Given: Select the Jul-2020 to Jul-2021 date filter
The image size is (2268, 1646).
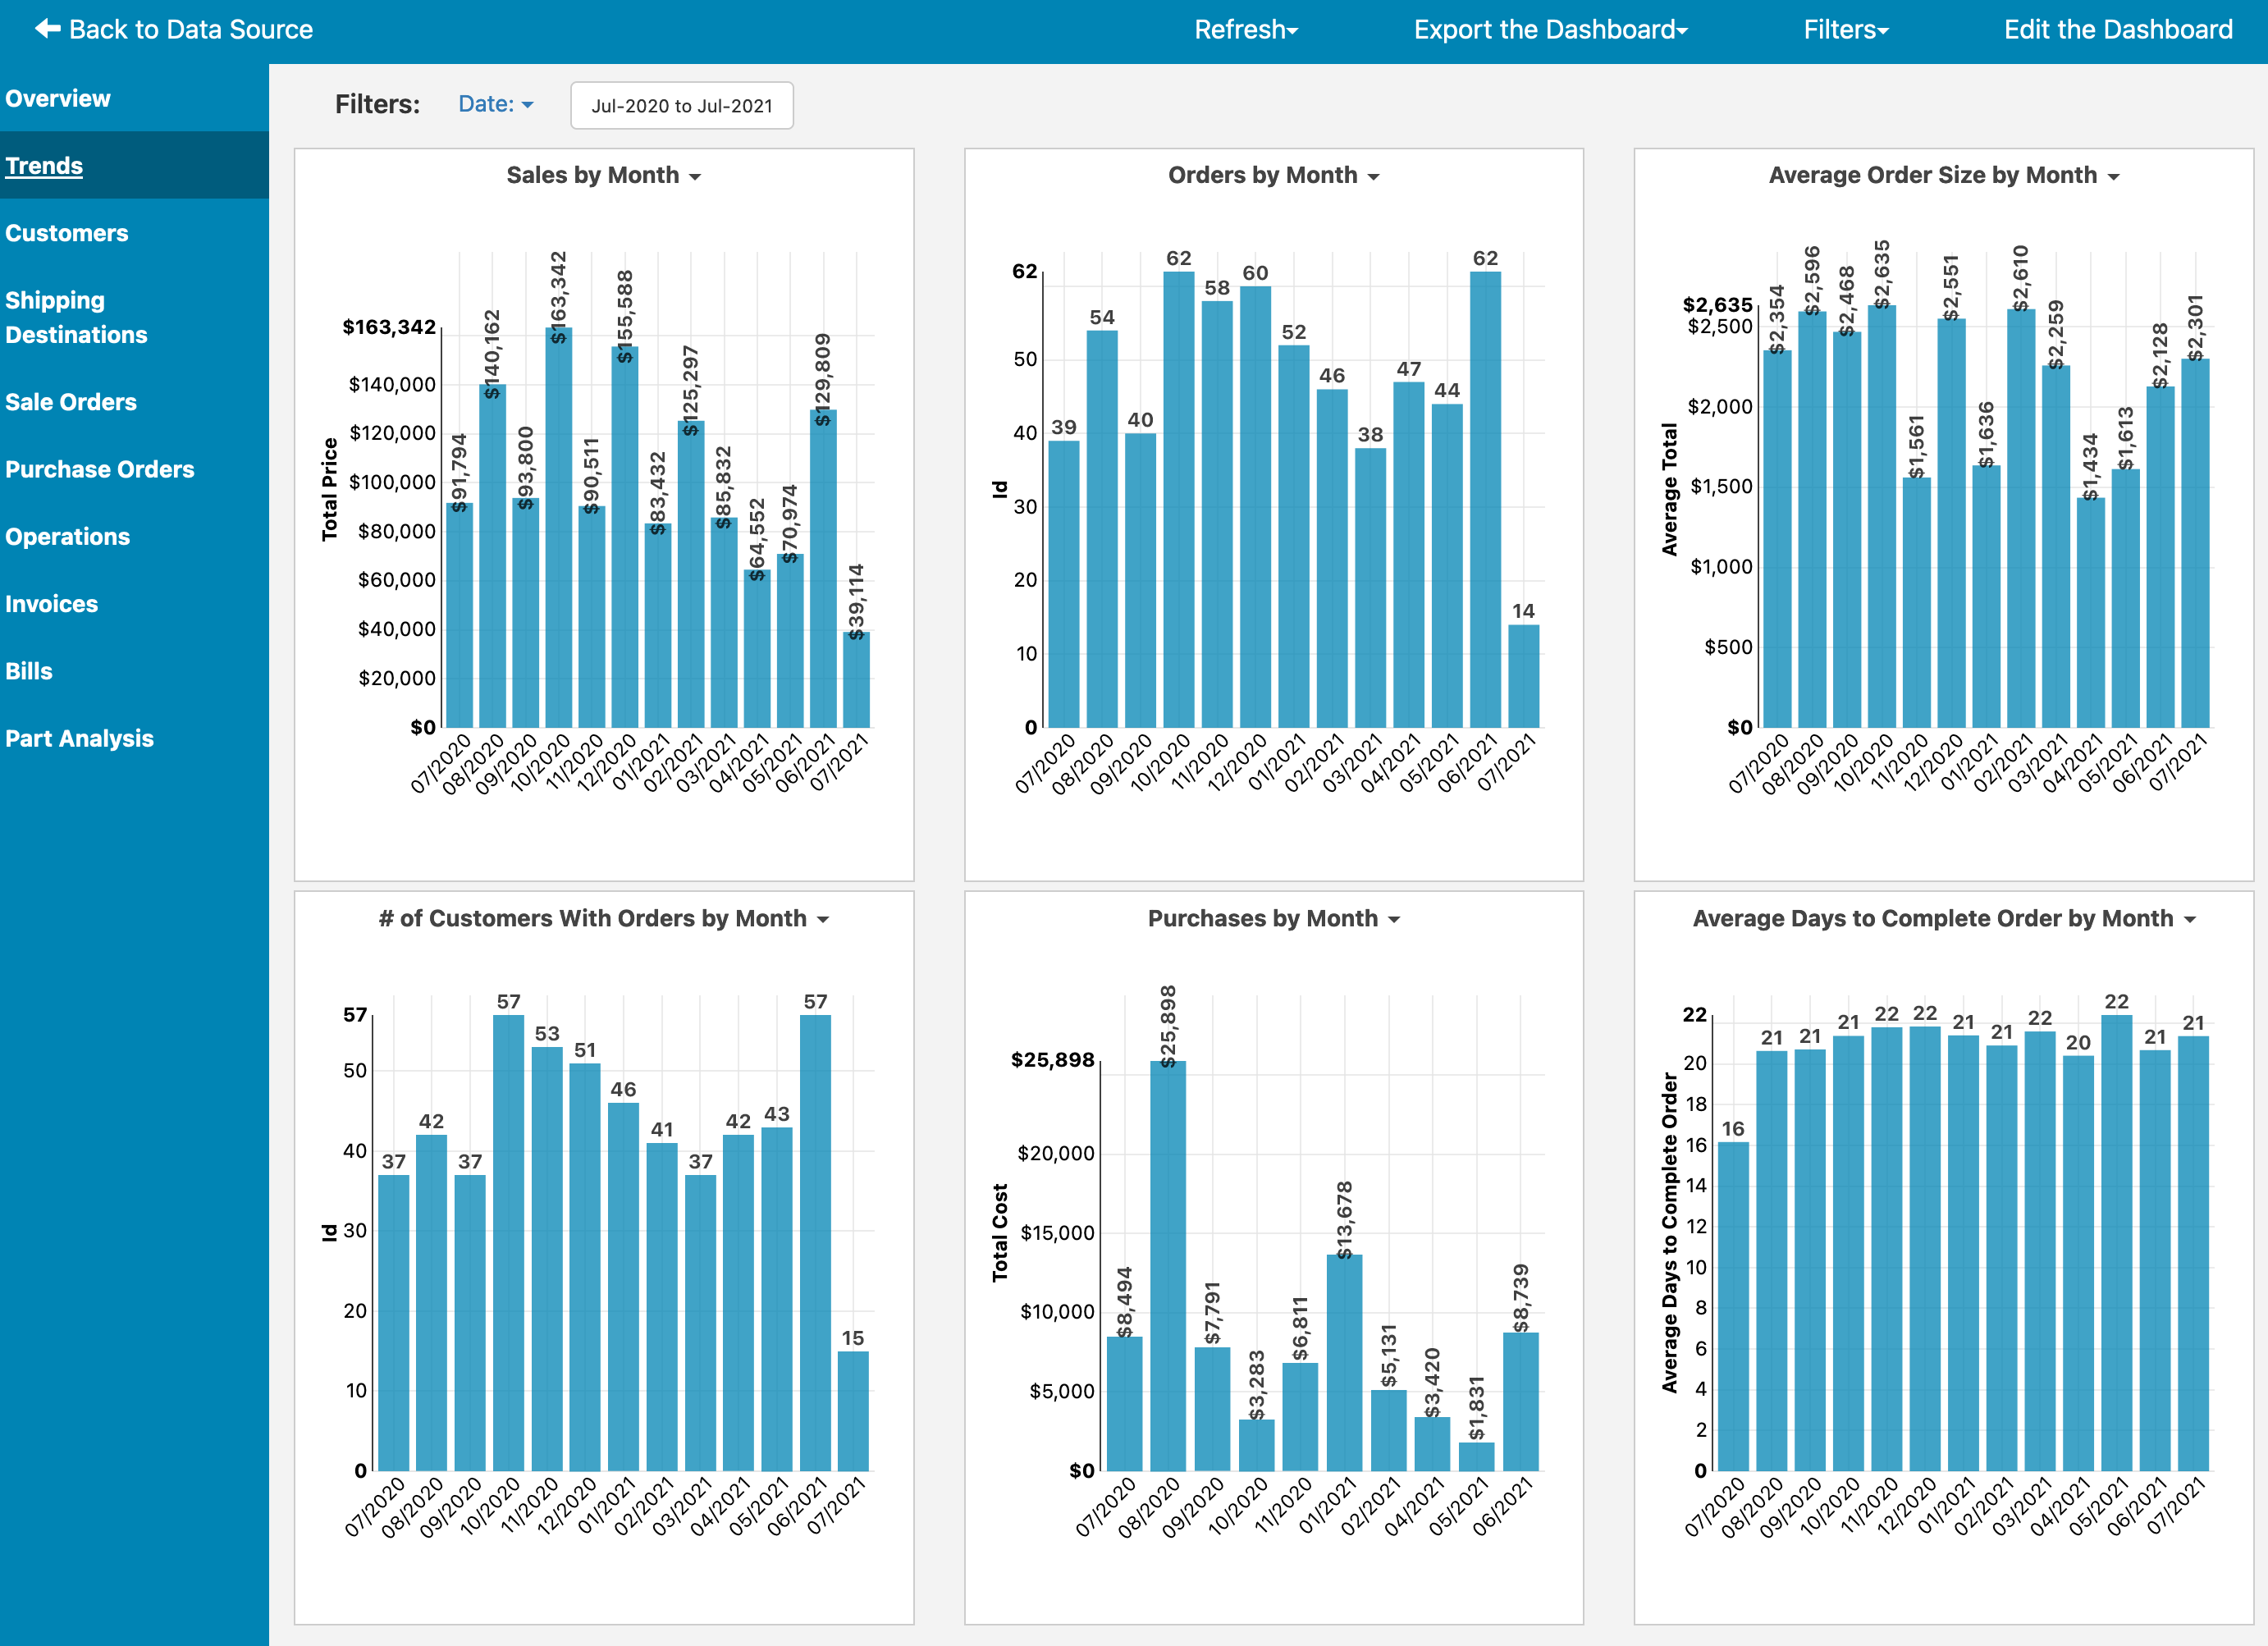Looking at the screenshot, I should [678, 106].
